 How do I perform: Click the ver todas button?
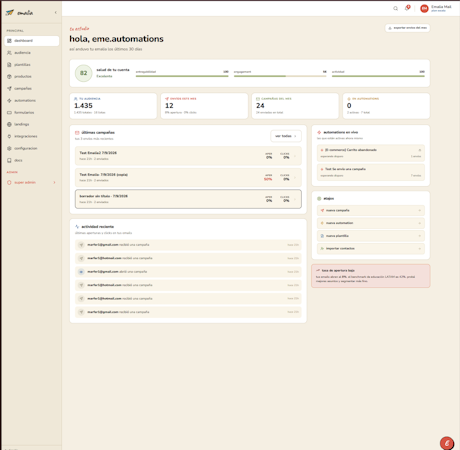[x=286, y=136]
